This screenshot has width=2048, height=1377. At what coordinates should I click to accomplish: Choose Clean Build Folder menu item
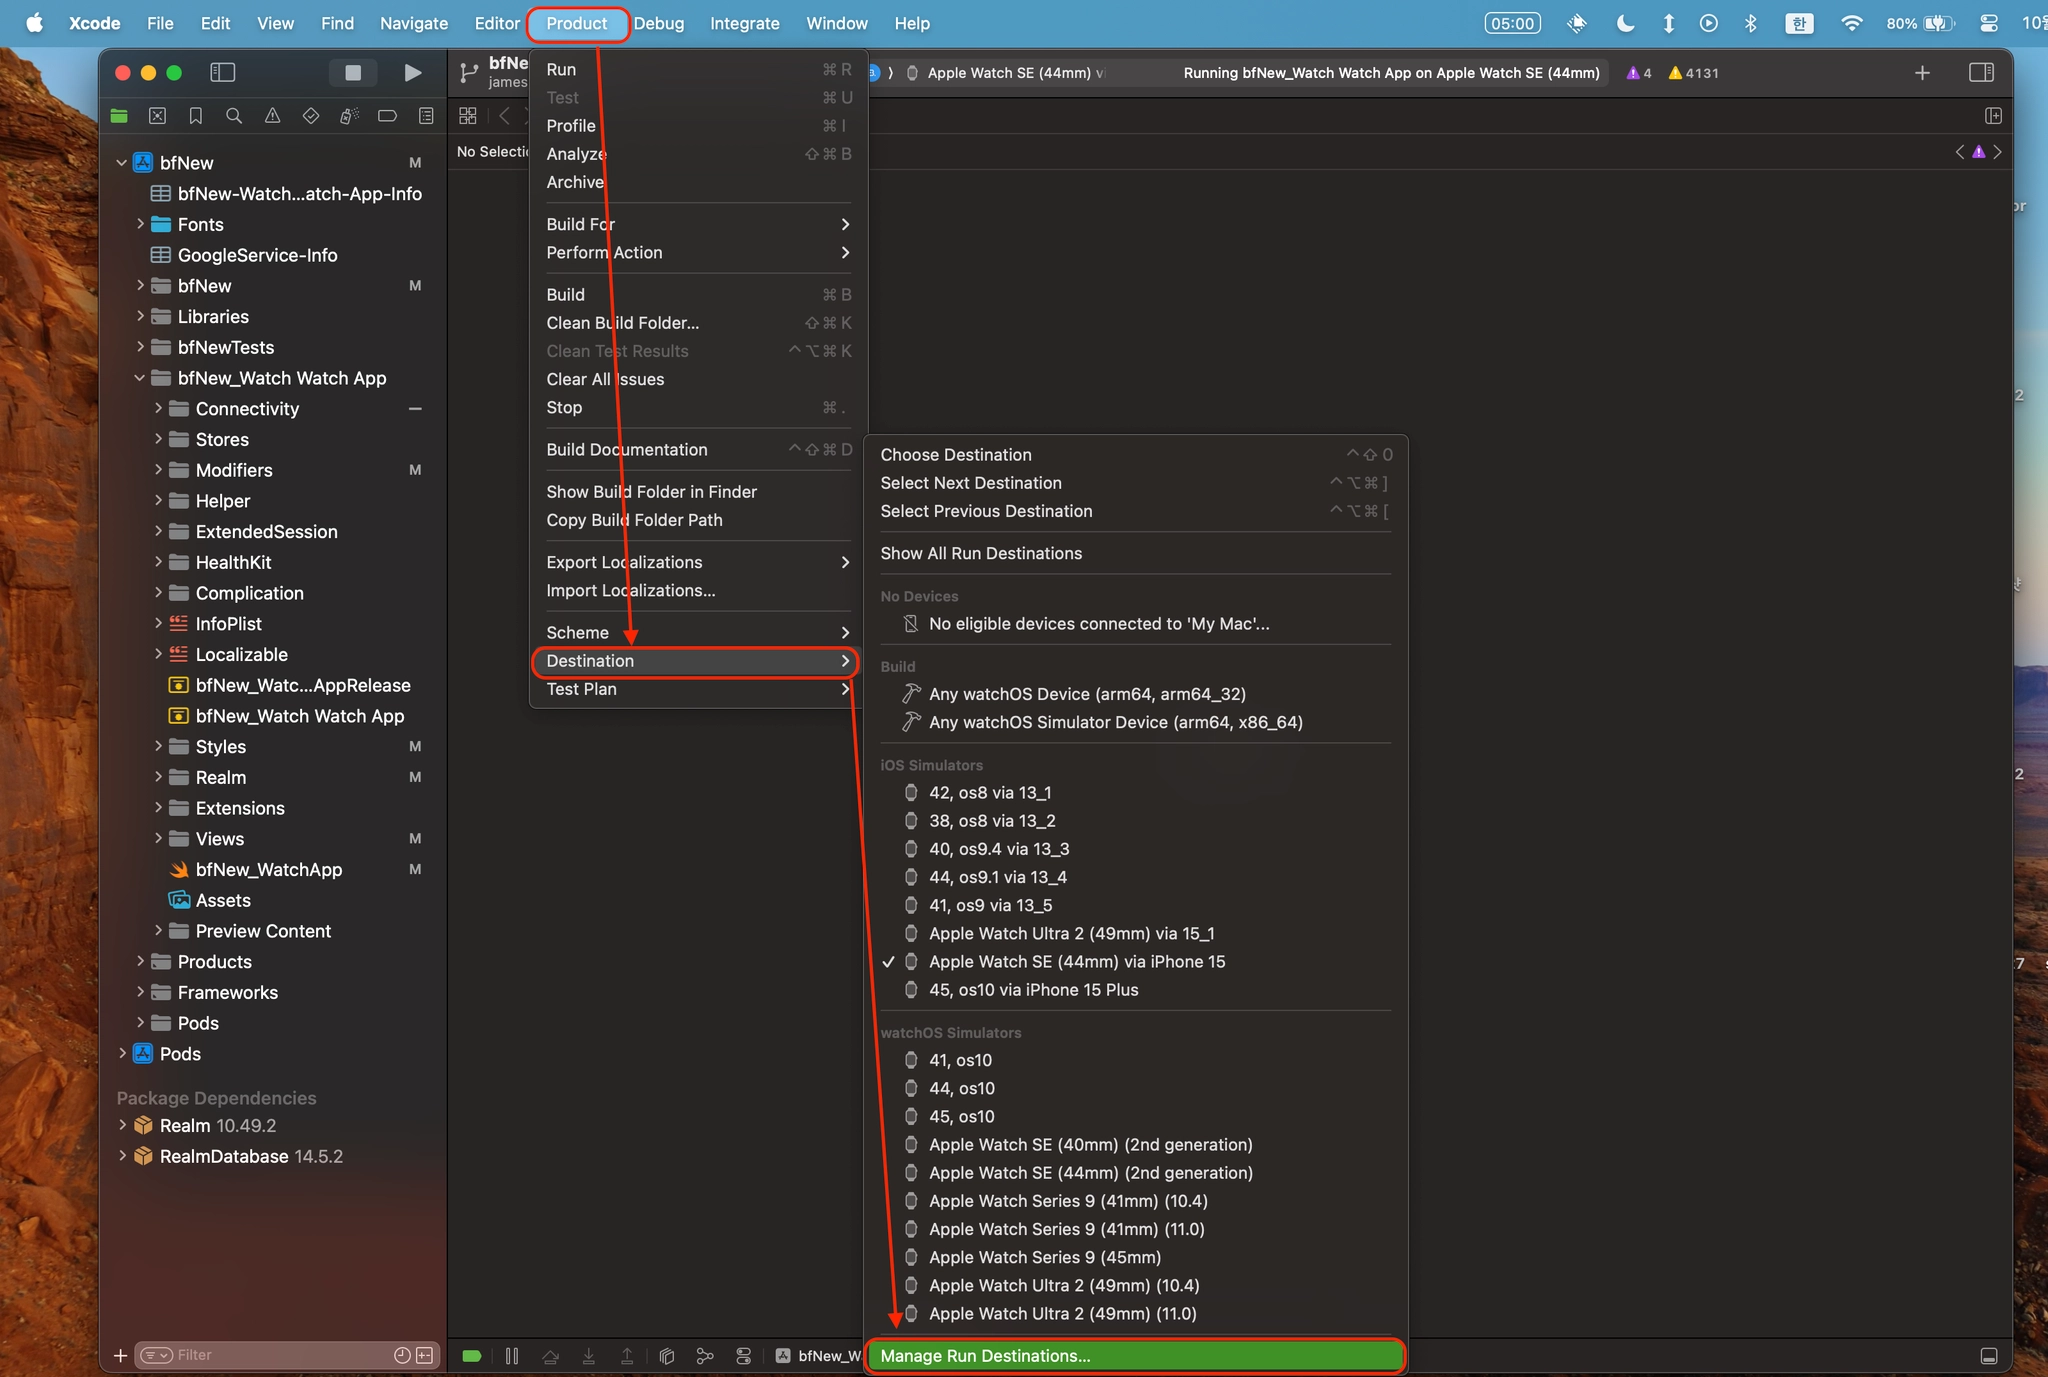(622, 323)
